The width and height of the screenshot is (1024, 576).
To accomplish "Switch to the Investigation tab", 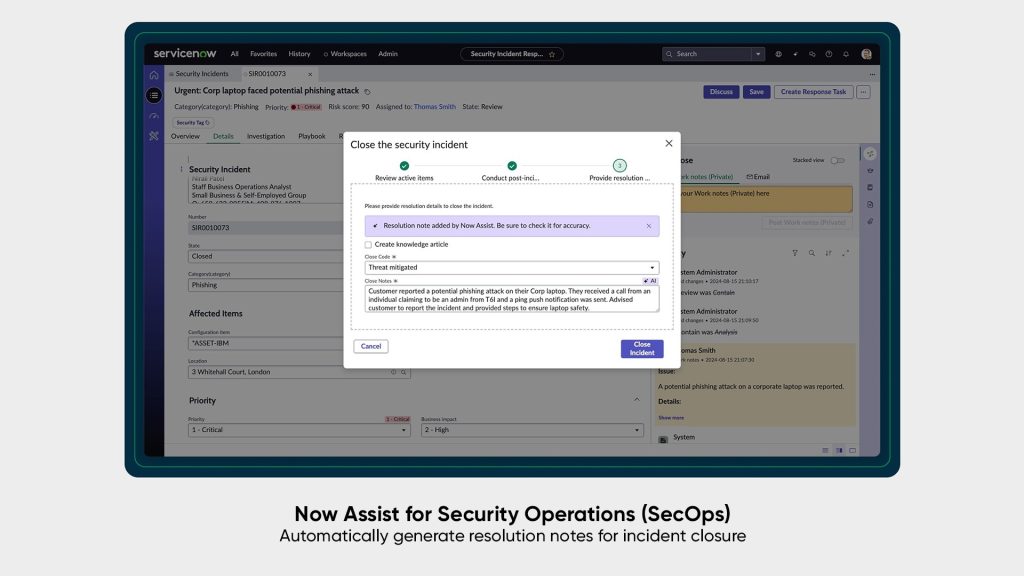I will click(x=266, y=136).
